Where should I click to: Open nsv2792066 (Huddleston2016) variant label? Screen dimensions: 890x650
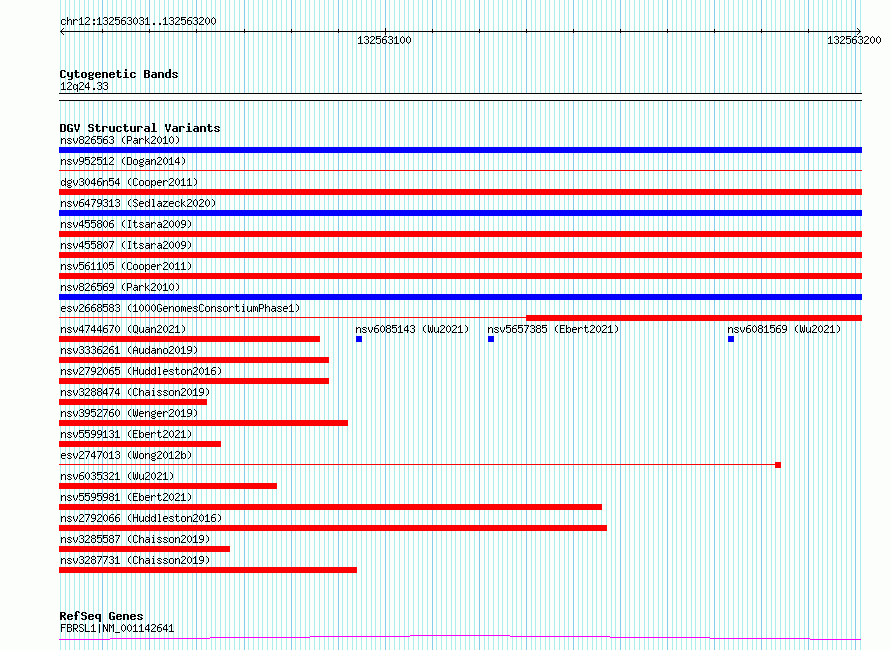141,518
